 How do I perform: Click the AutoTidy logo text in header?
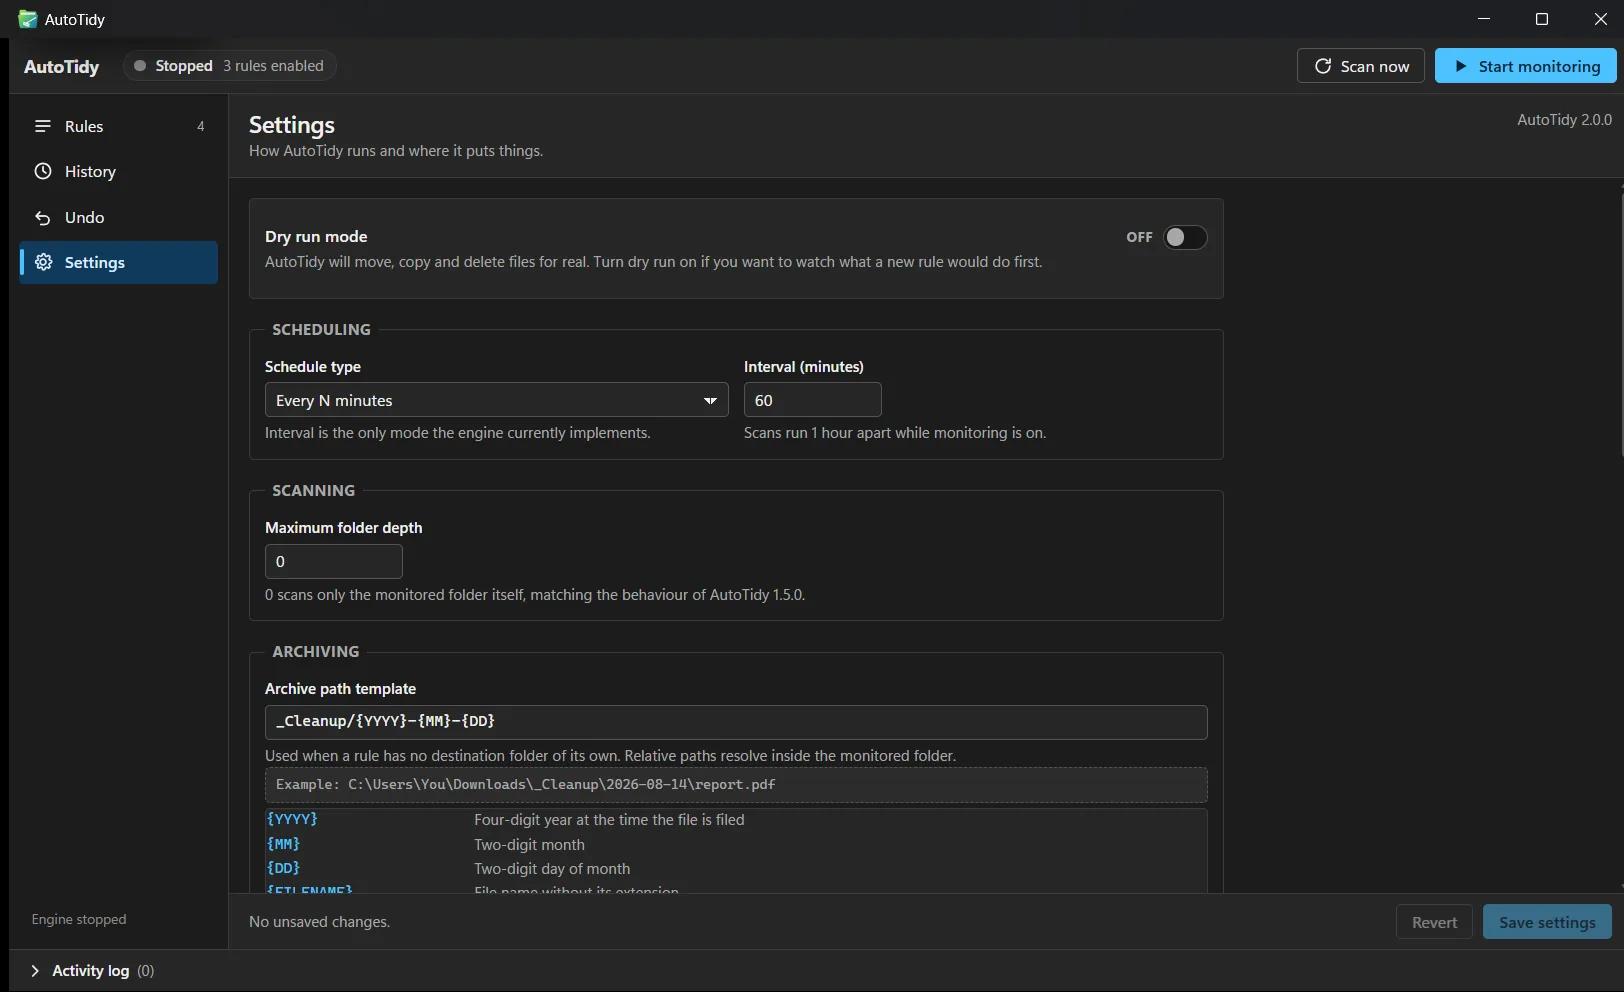[61, 67]
